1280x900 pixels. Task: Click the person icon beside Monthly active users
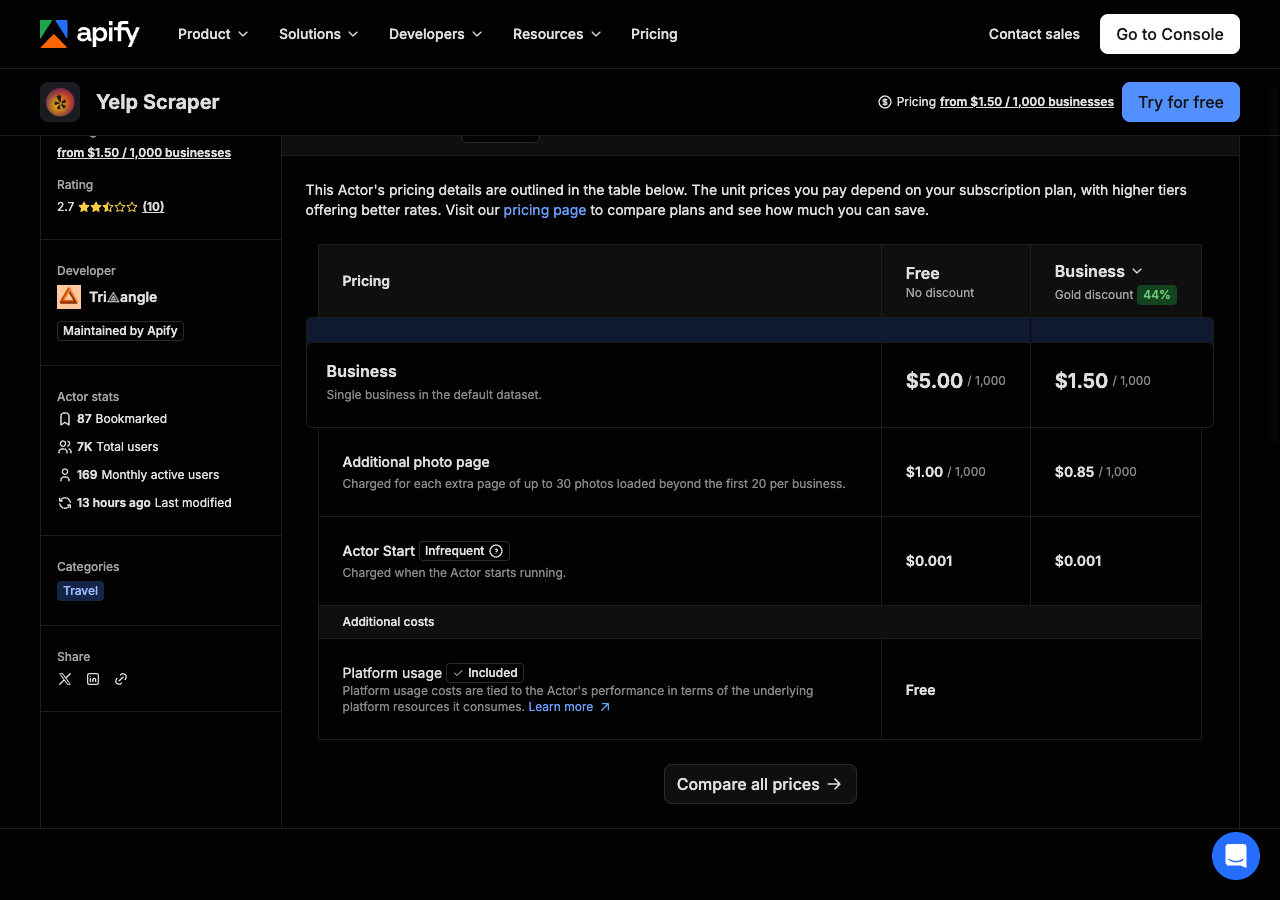65,475
